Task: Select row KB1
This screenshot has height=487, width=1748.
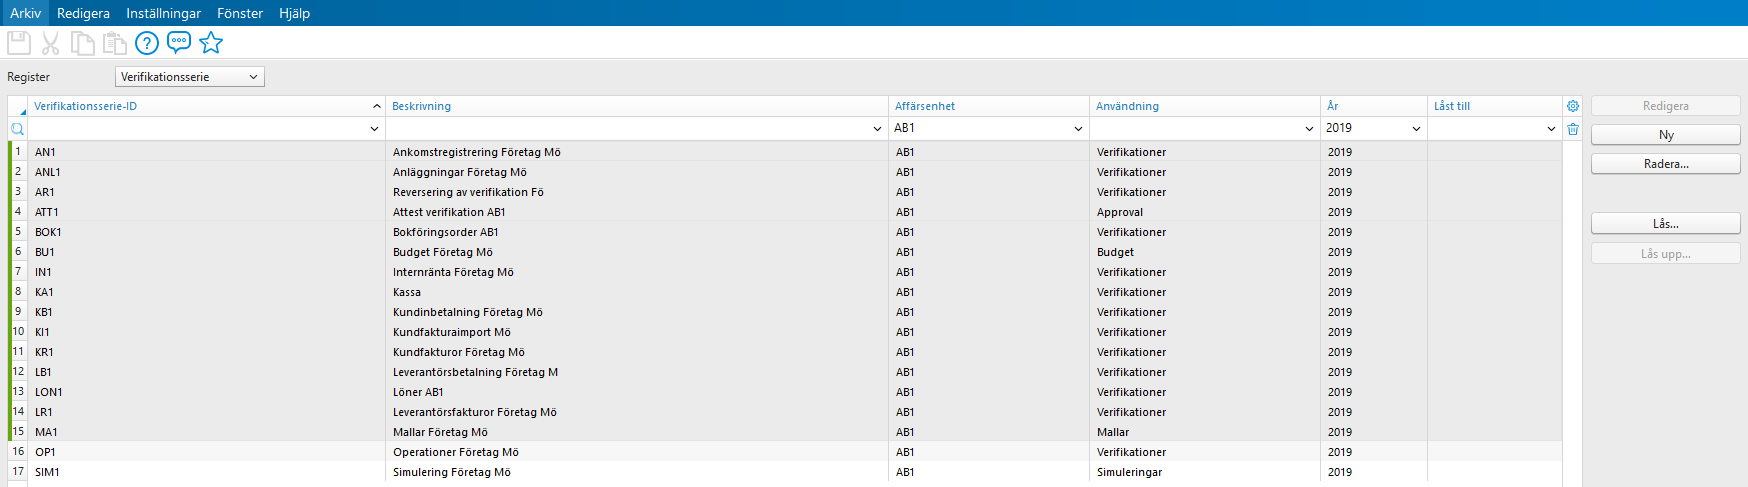Action: [x=785, y=312]
